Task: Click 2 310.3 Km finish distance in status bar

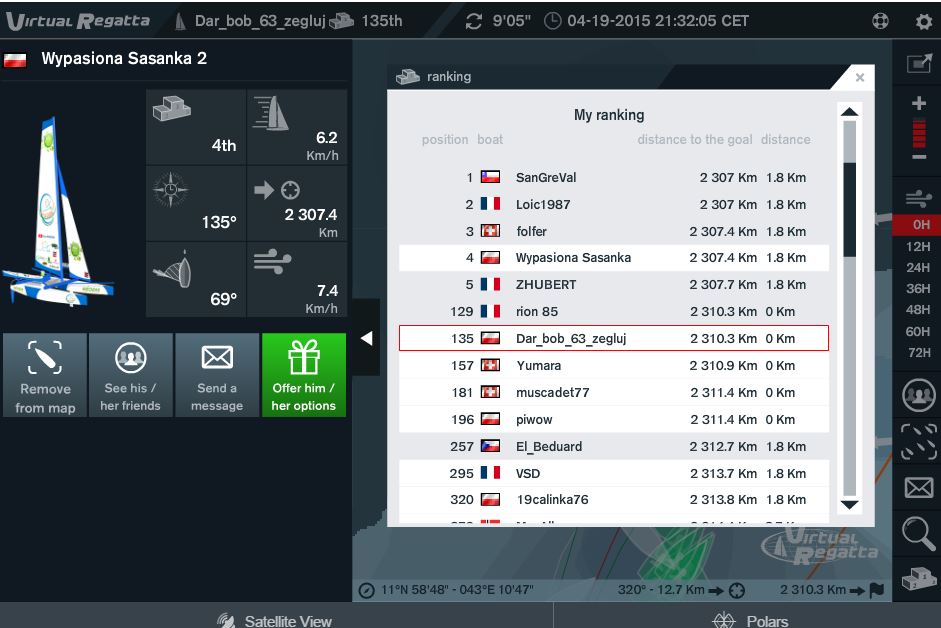Action: click(813, 590)
